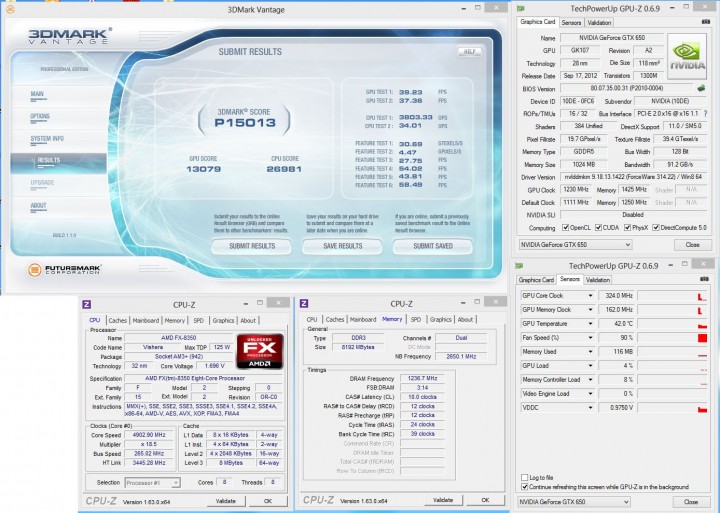This screenshot has height=513, width=720.
Task: Click the SUBMIT SAVED button
Action: pyautogui.click(x=433, y=246)
